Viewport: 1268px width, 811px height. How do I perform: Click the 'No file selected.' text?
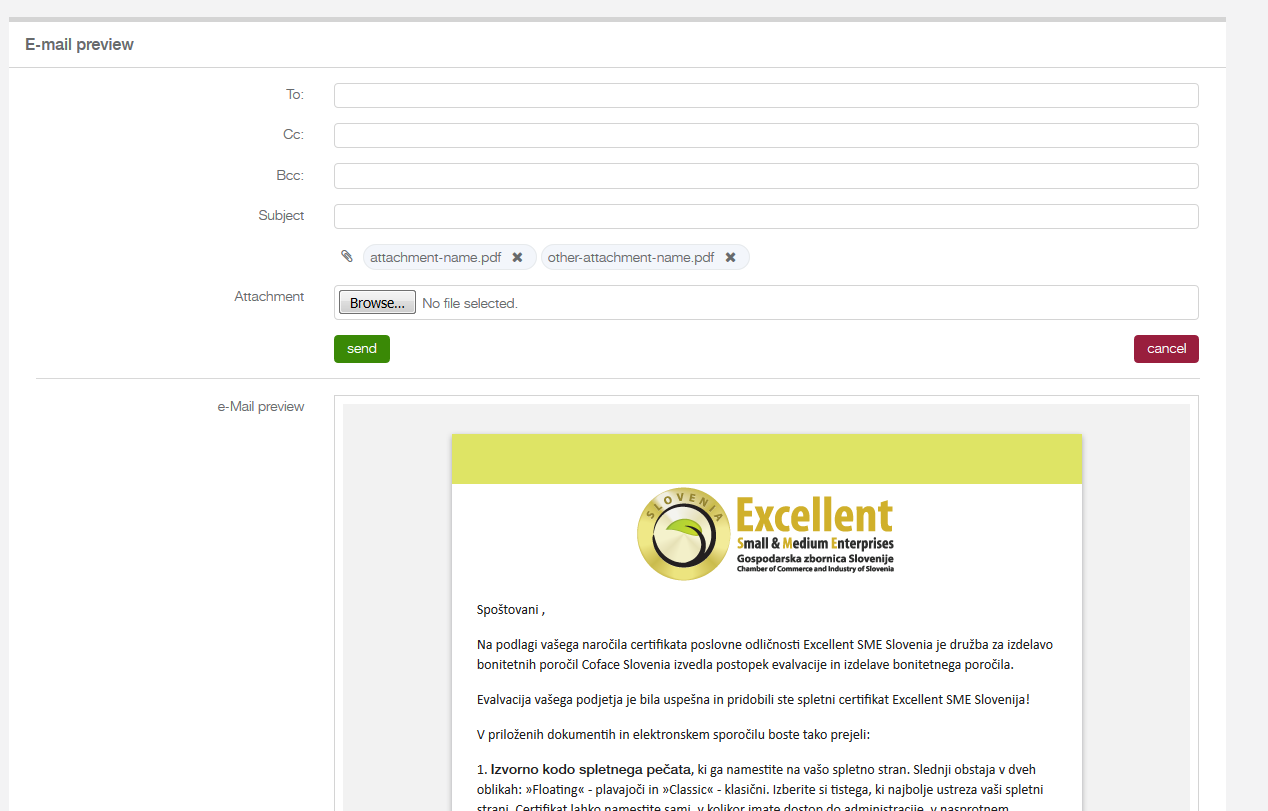point(470,303)
